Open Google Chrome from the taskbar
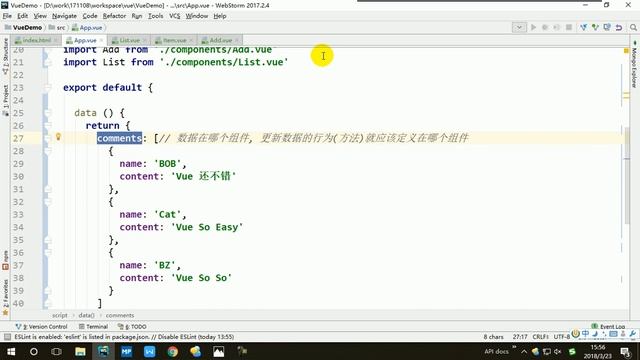The height and width of the screenshot is (360, 640). point(173,351)
